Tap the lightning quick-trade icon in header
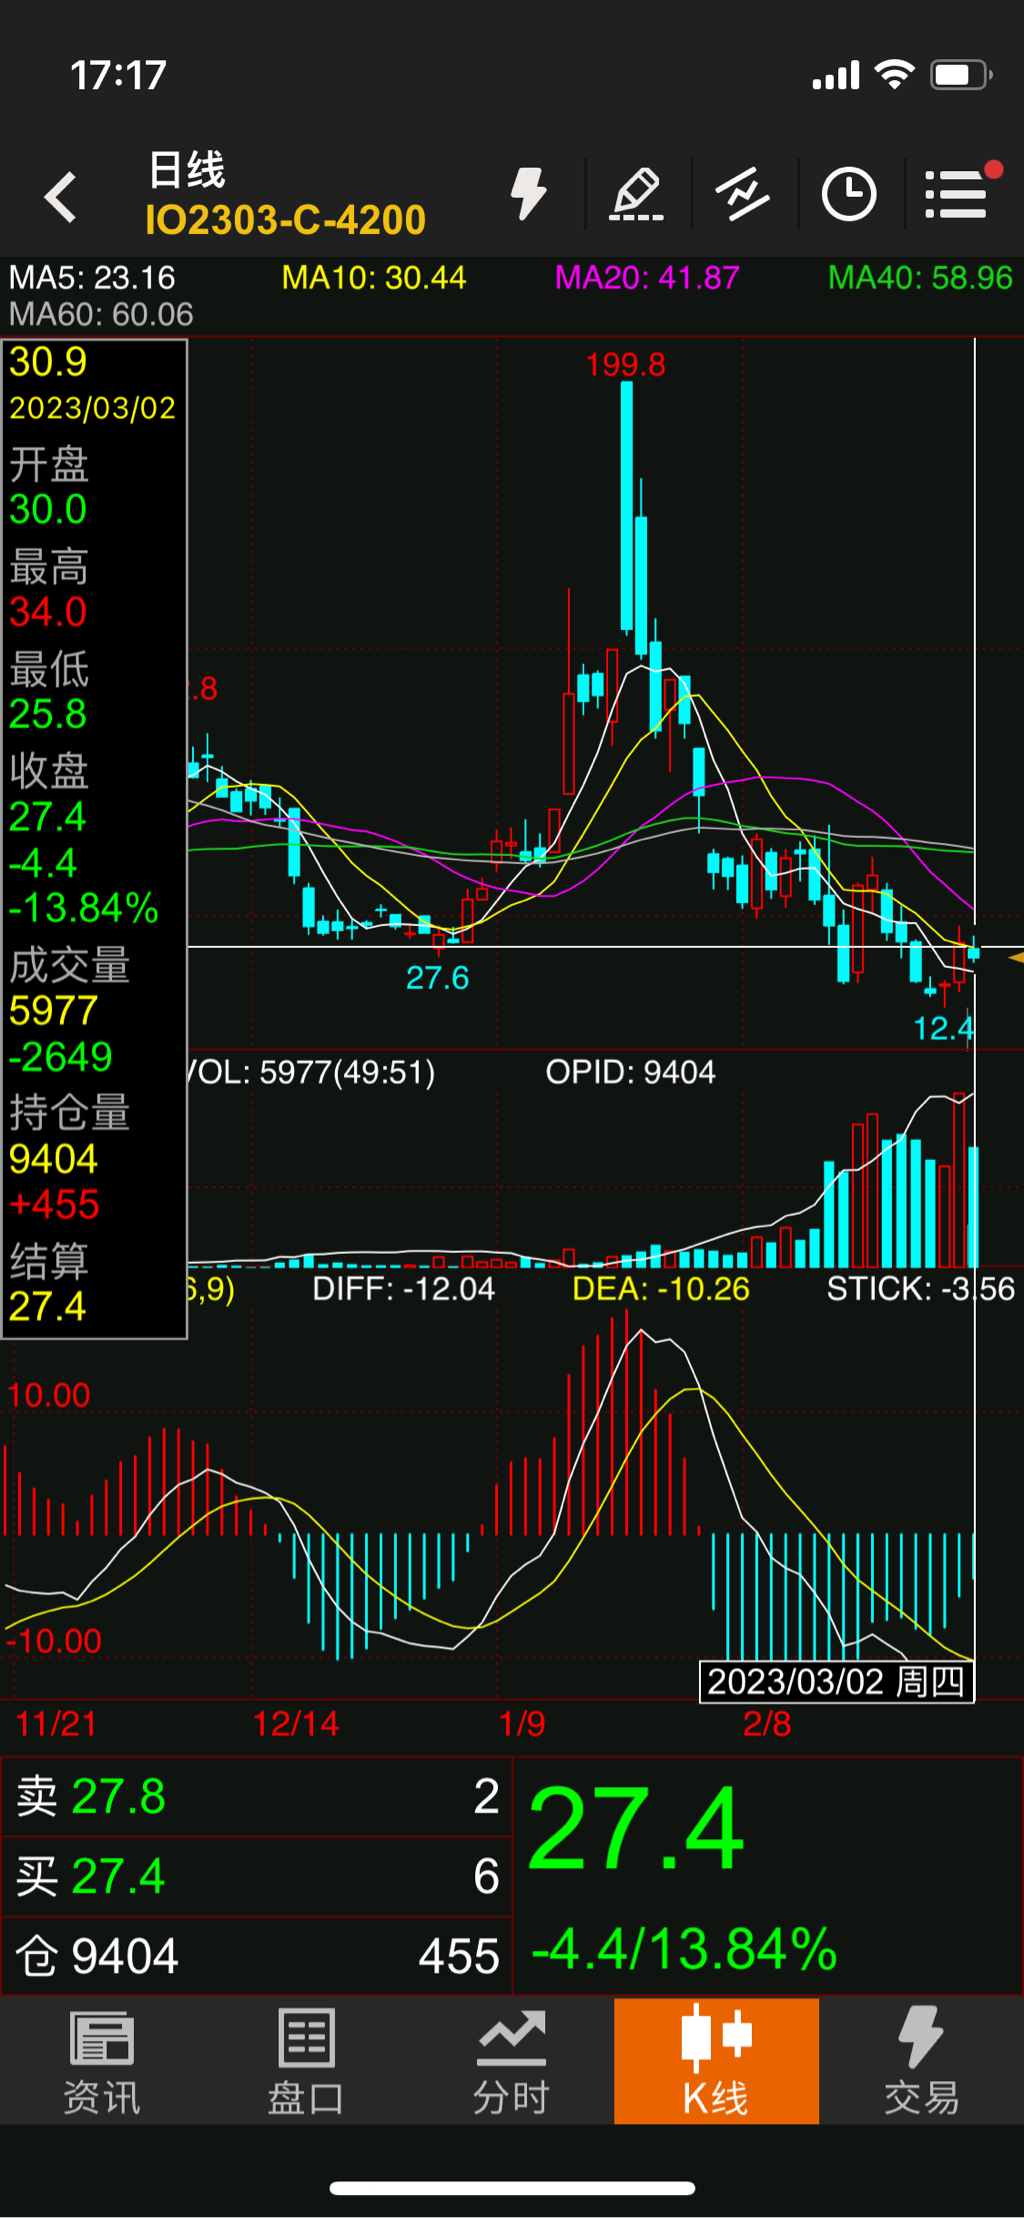The image size is (1024, 2218). tap(529, 194)
